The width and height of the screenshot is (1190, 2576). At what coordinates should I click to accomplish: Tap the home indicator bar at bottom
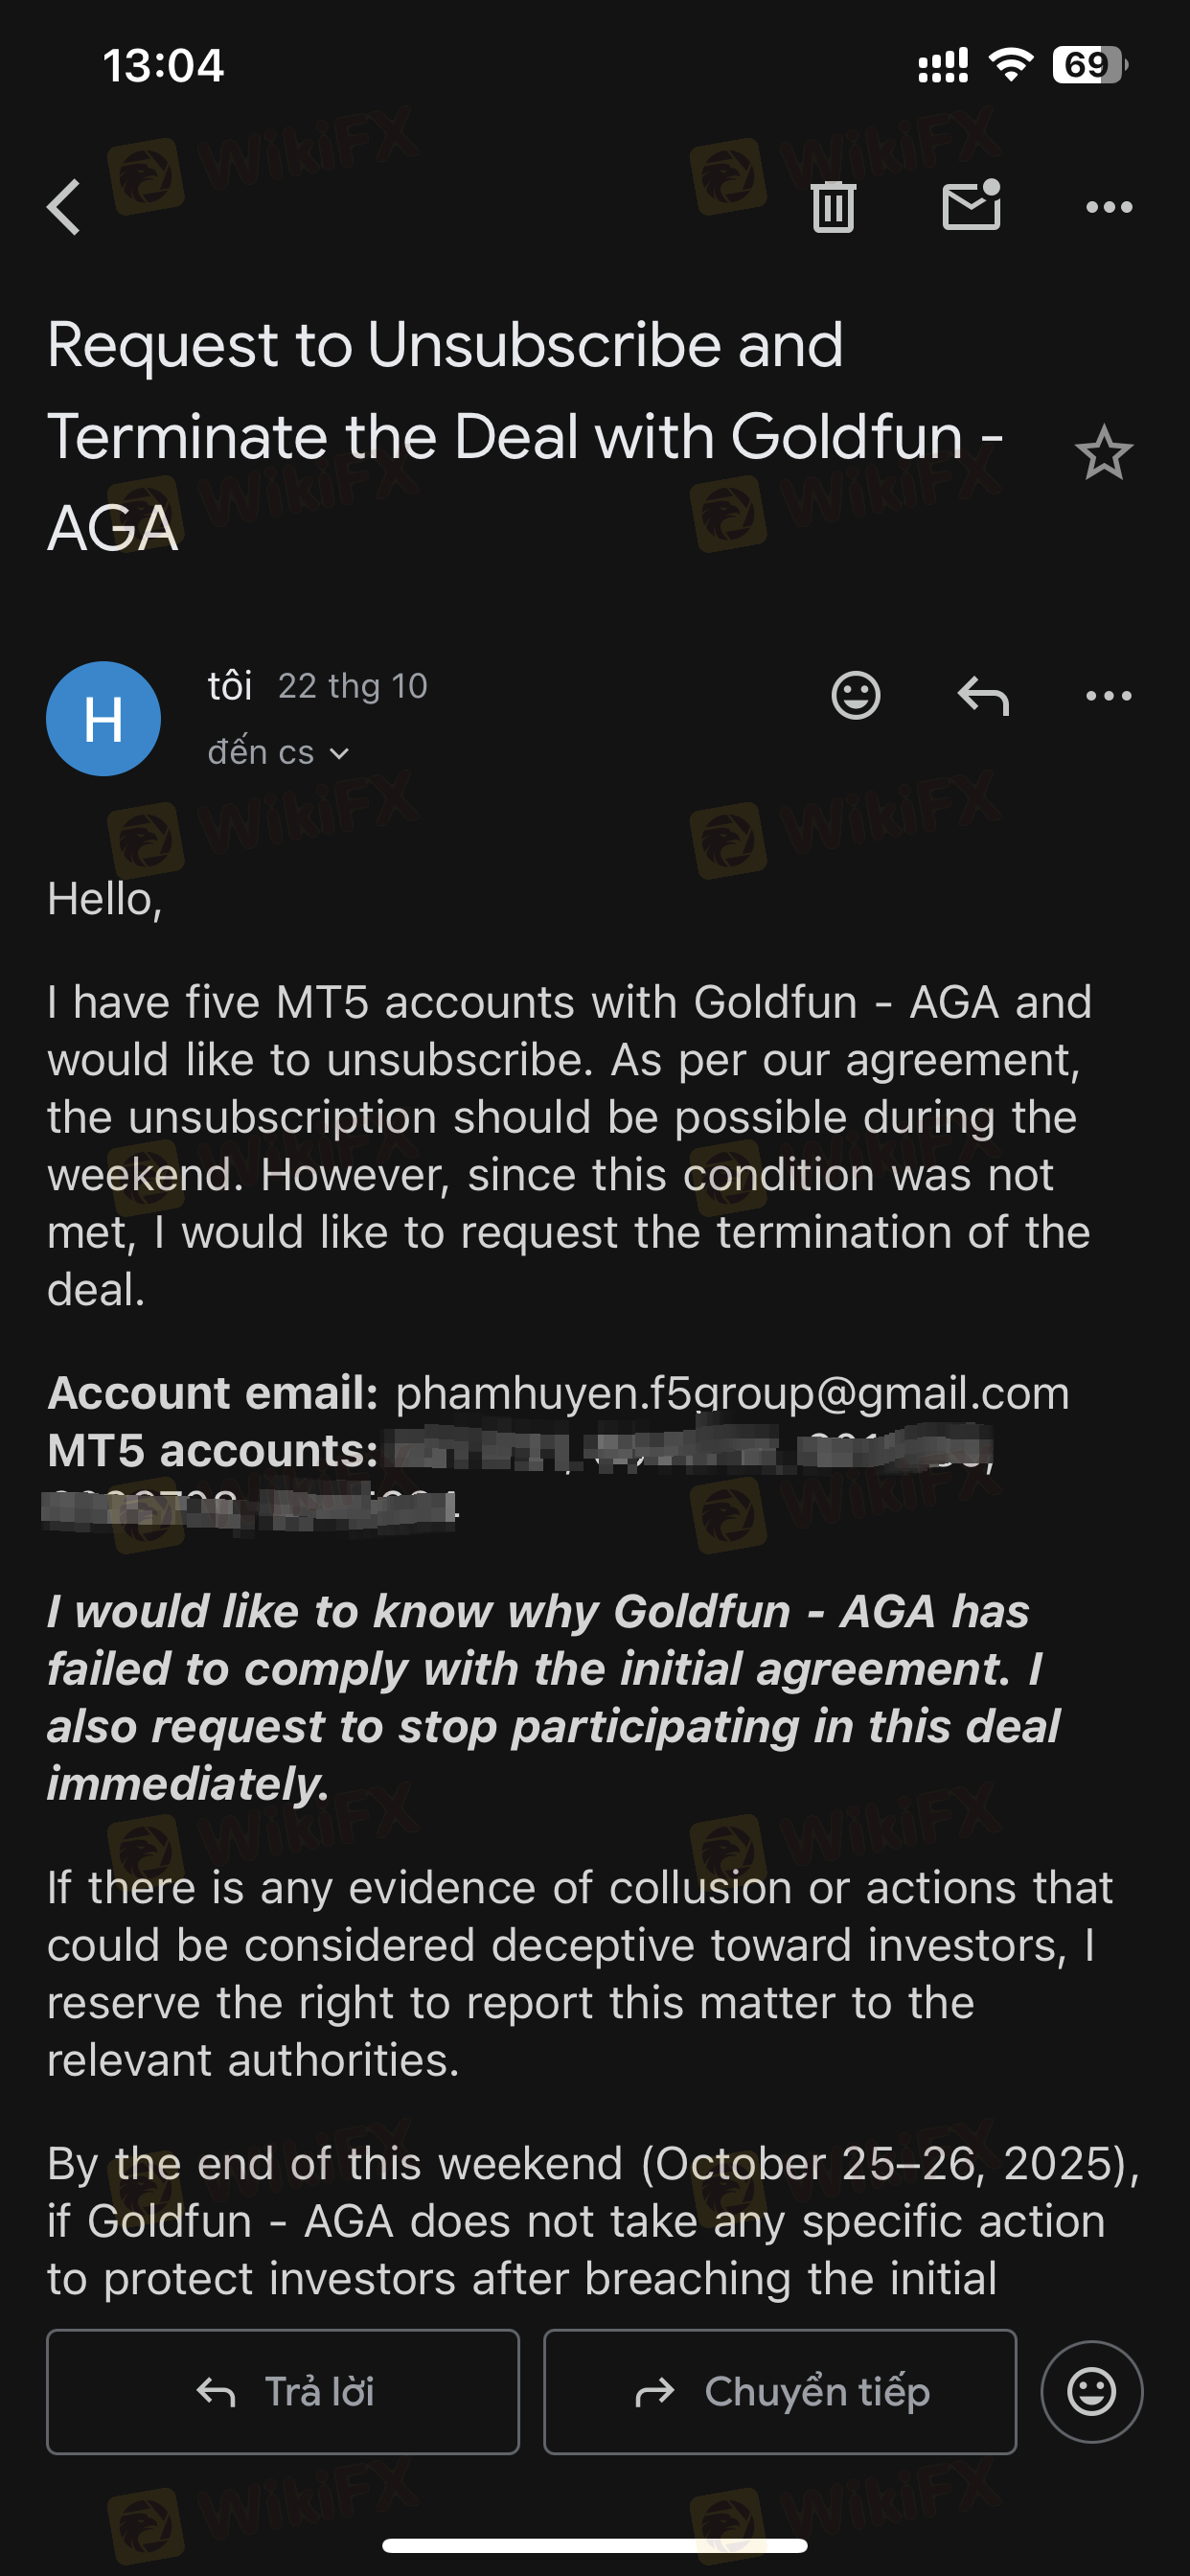[x=595, y=2545]
